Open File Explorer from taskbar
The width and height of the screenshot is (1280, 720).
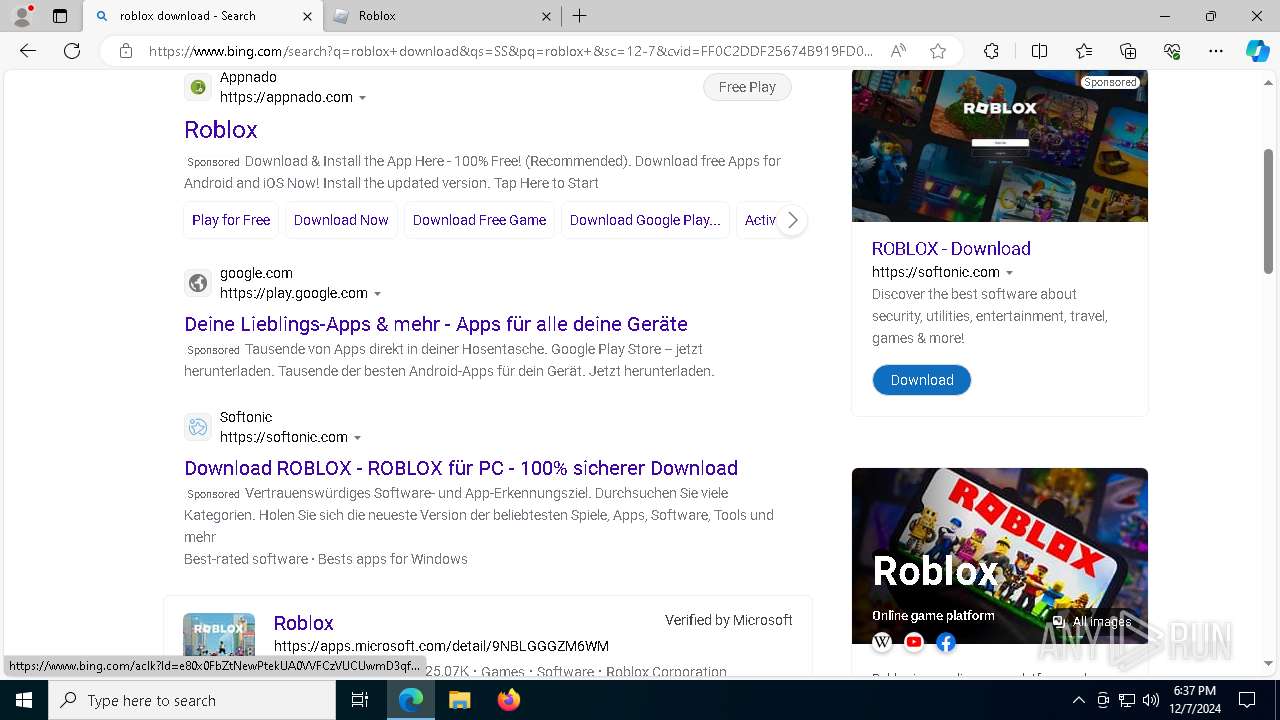pos(459,700)
